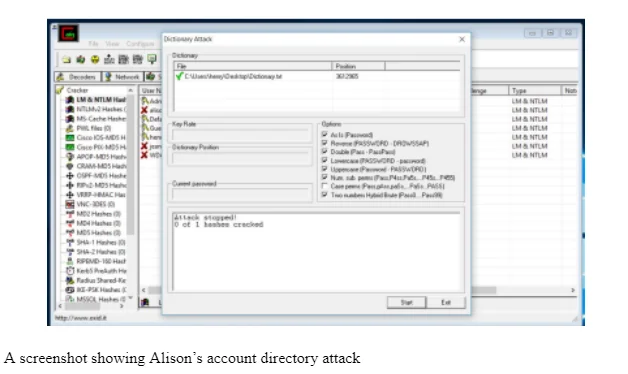Click the User Name column header

tap(151, 91)
